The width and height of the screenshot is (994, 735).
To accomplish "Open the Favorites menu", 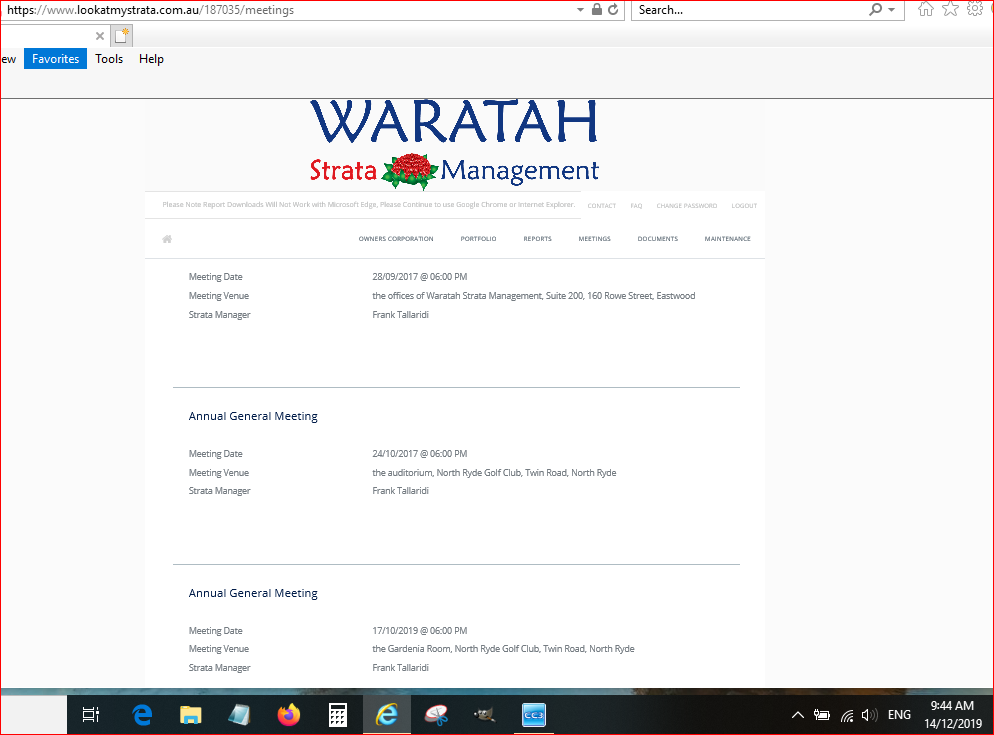I will [56, 59].
